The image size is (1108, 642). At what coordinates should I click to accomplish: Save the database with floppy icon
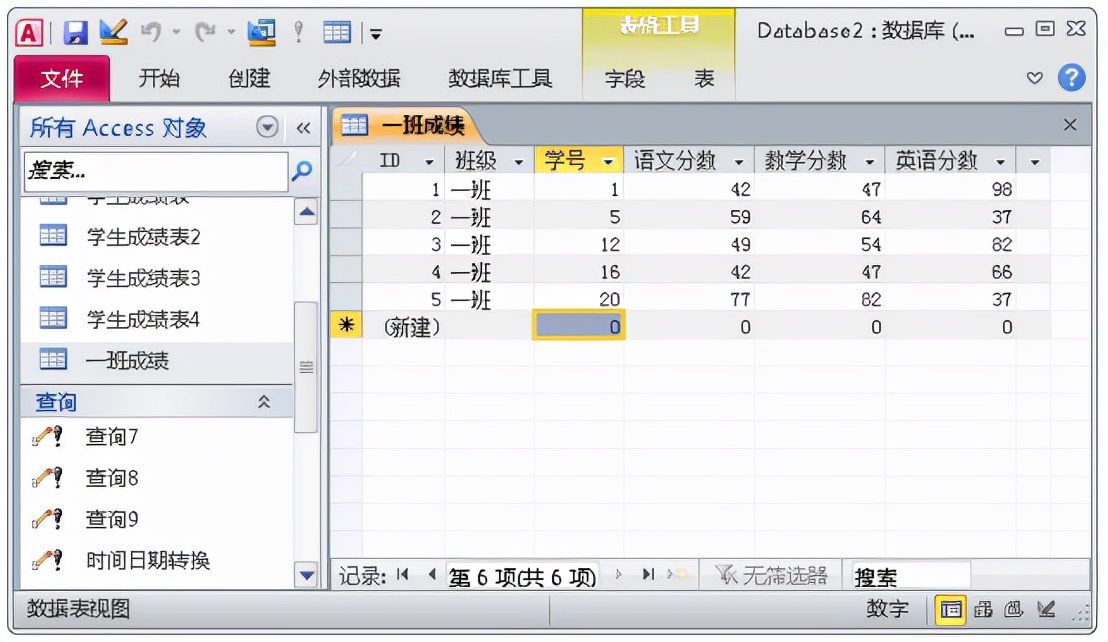75,32
